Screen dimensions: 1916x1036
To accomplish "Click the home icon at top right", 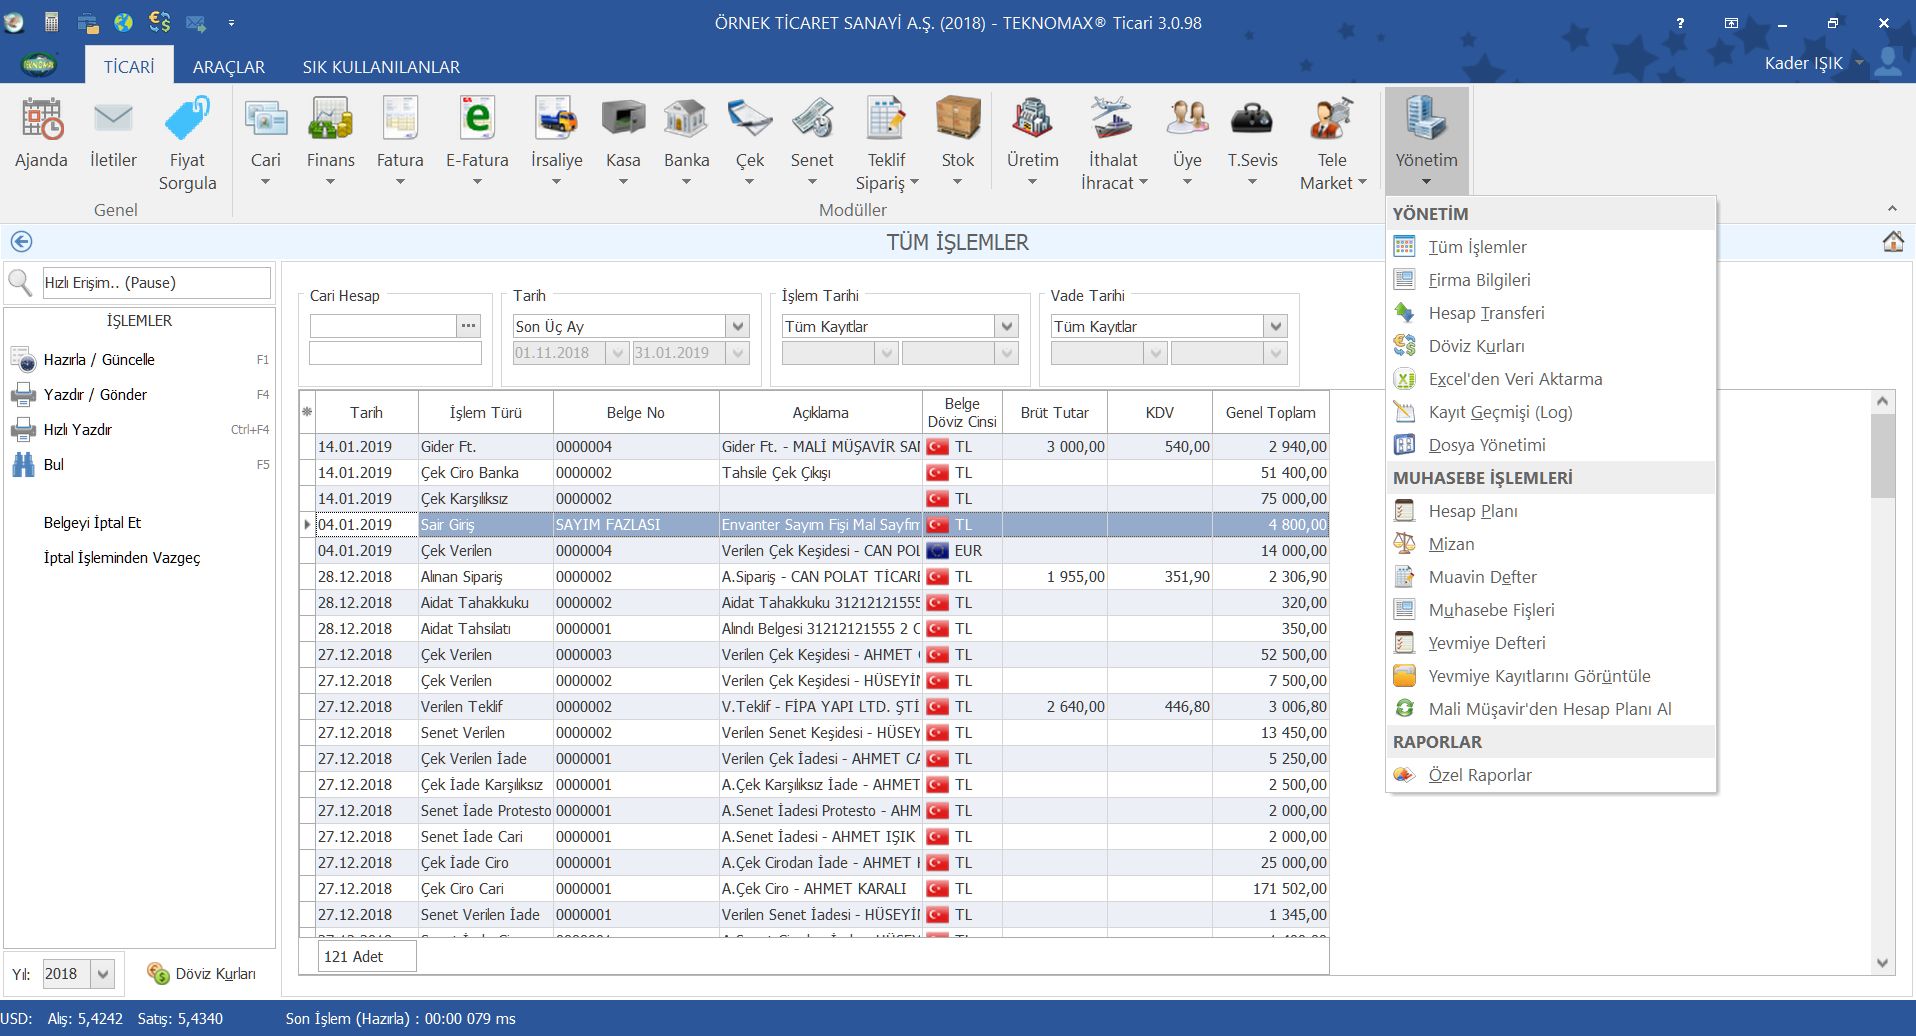I will click(x=1892, y=242).
